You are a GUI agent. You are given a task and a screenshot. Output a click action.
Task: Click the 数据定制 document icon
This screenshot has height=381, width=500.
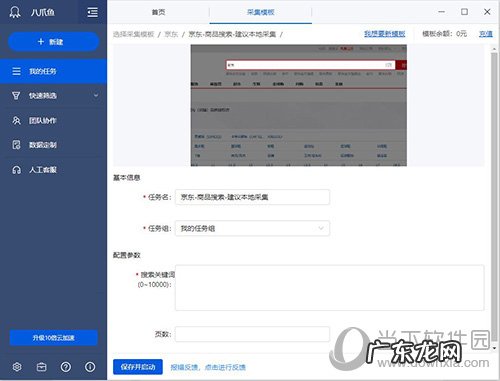(16, 145)
